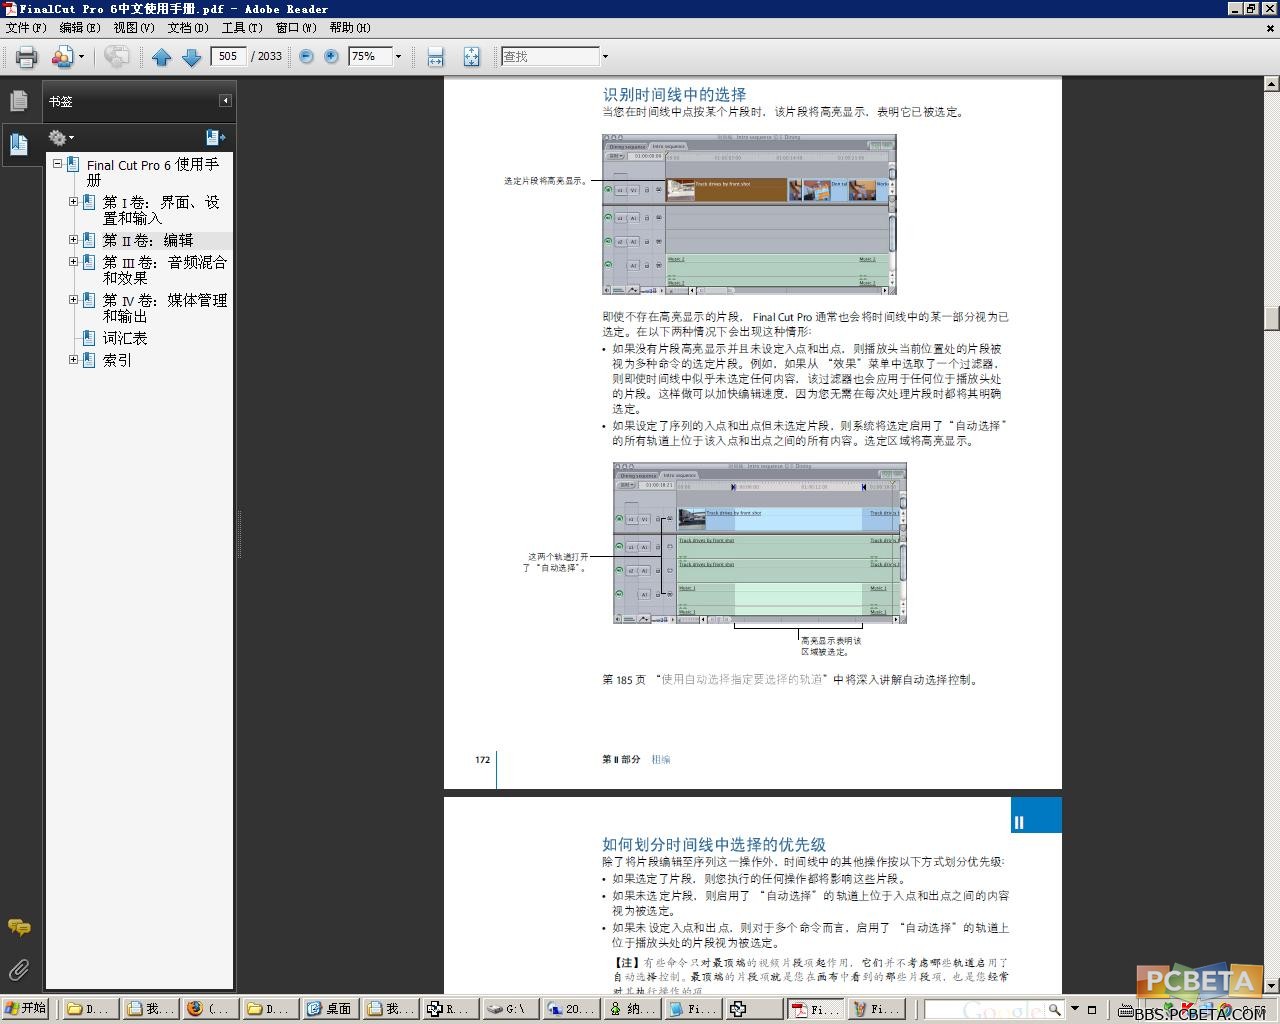Go to previous page with up arrow
Screen dimensions: 1280x1024
(161, 57)
